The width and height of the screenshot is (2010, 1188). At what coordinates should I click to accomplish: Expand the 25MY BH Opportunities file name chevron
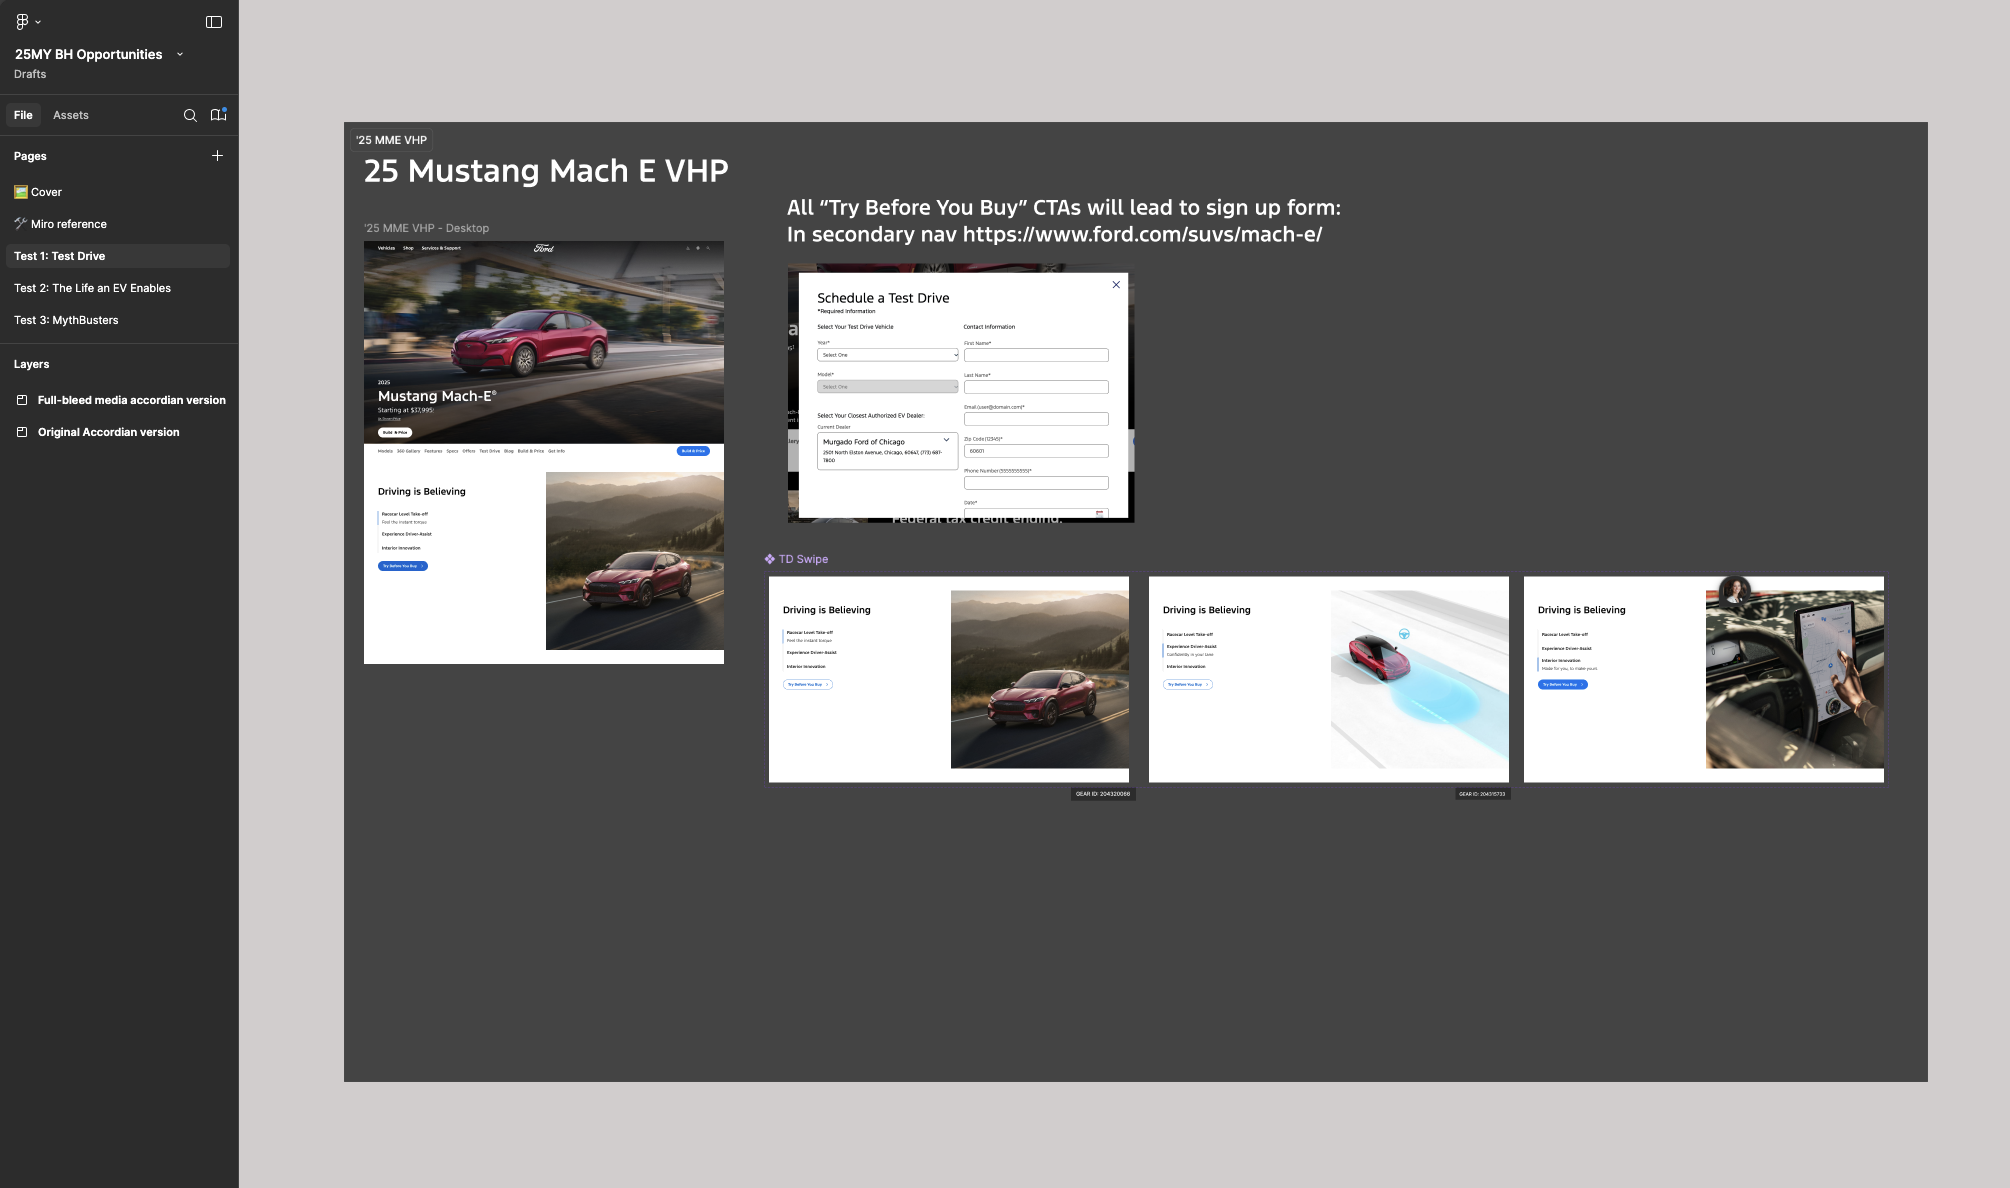[x=180, y=54]
